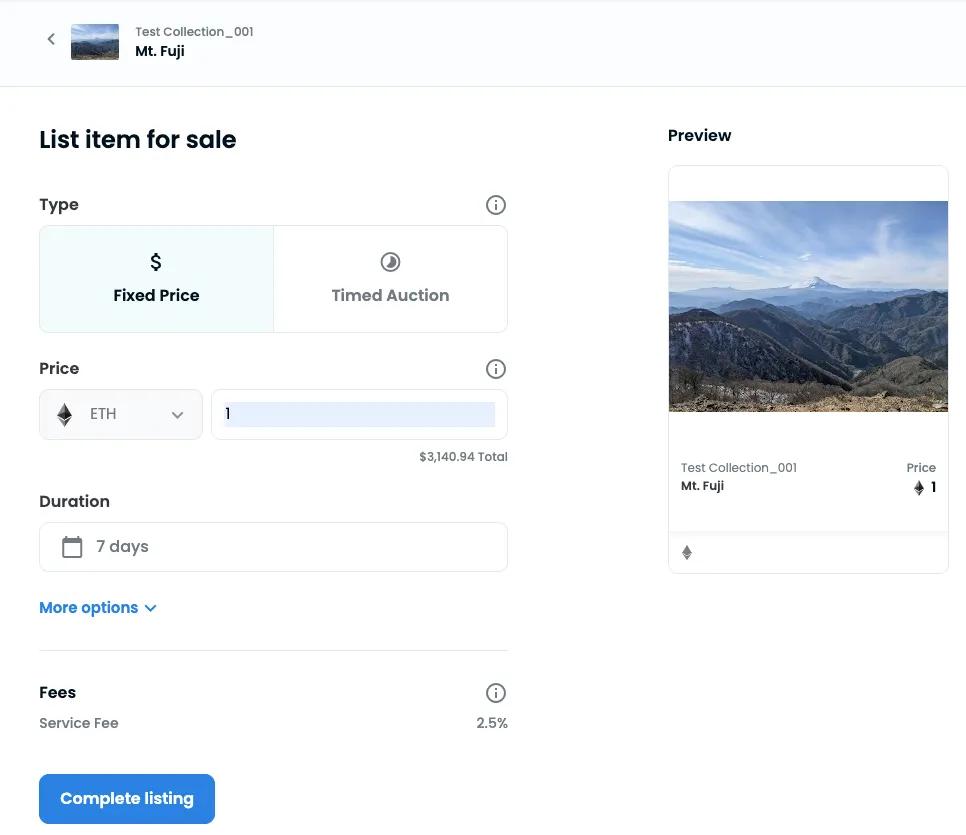
Task: Expand More options
Action: coord(98,608)
